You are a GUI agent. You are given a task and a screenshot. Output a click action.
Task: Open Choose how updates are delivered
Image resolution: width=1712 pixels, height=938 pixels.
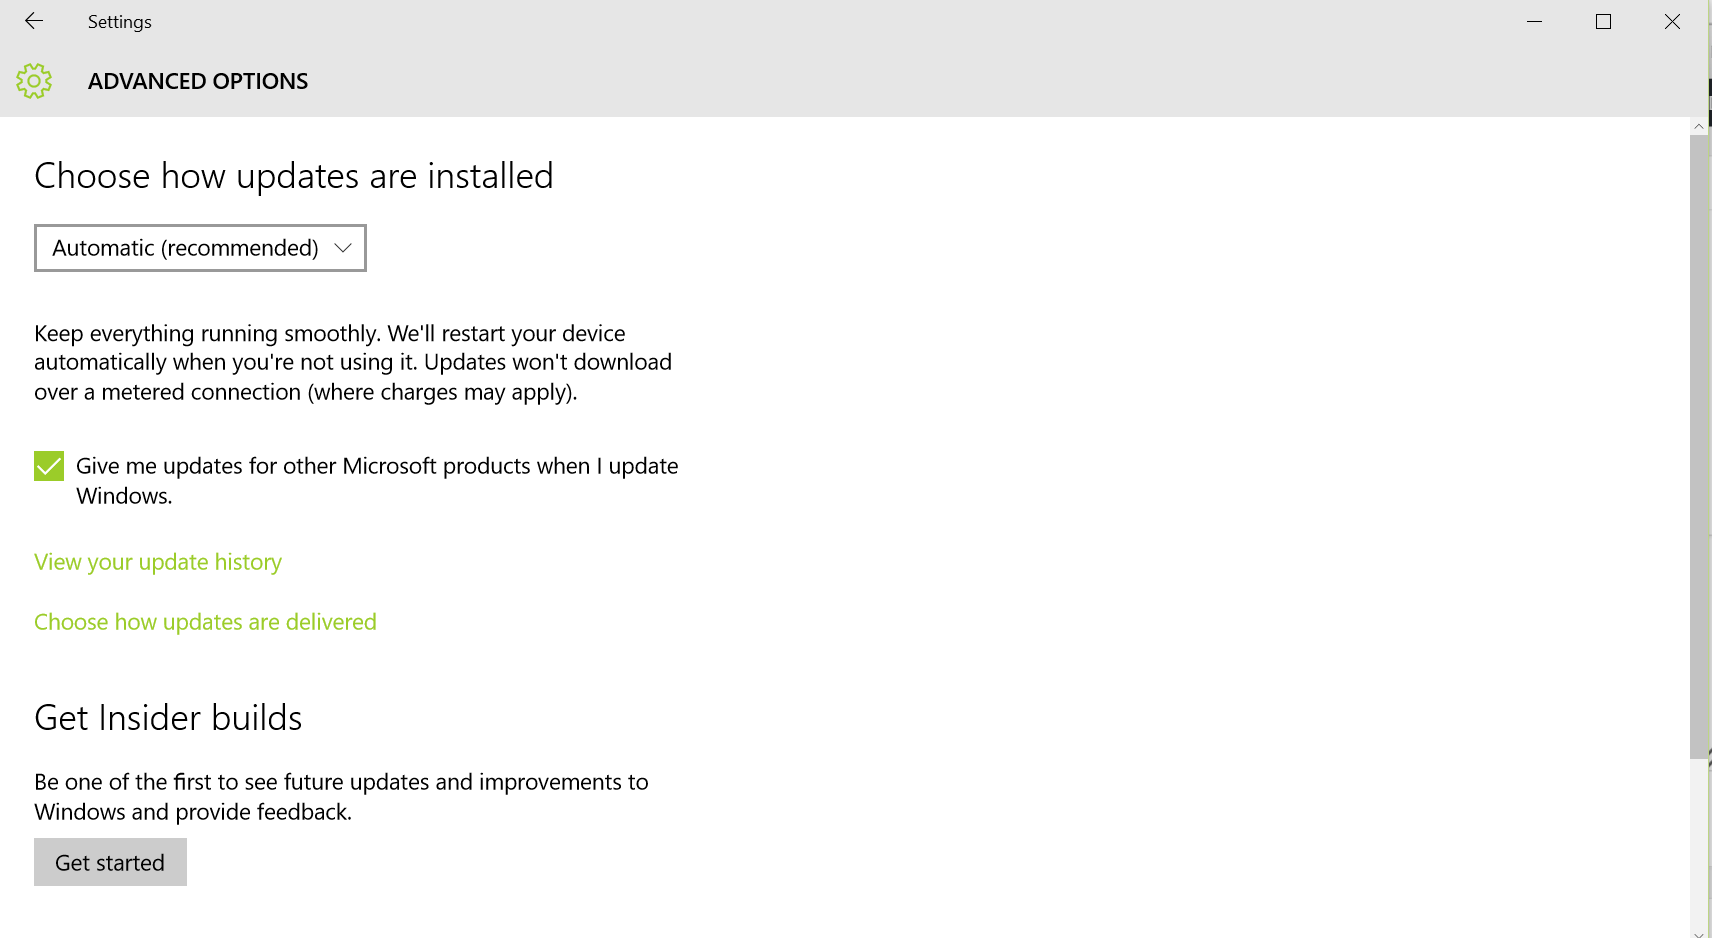[x=205, y=622]
